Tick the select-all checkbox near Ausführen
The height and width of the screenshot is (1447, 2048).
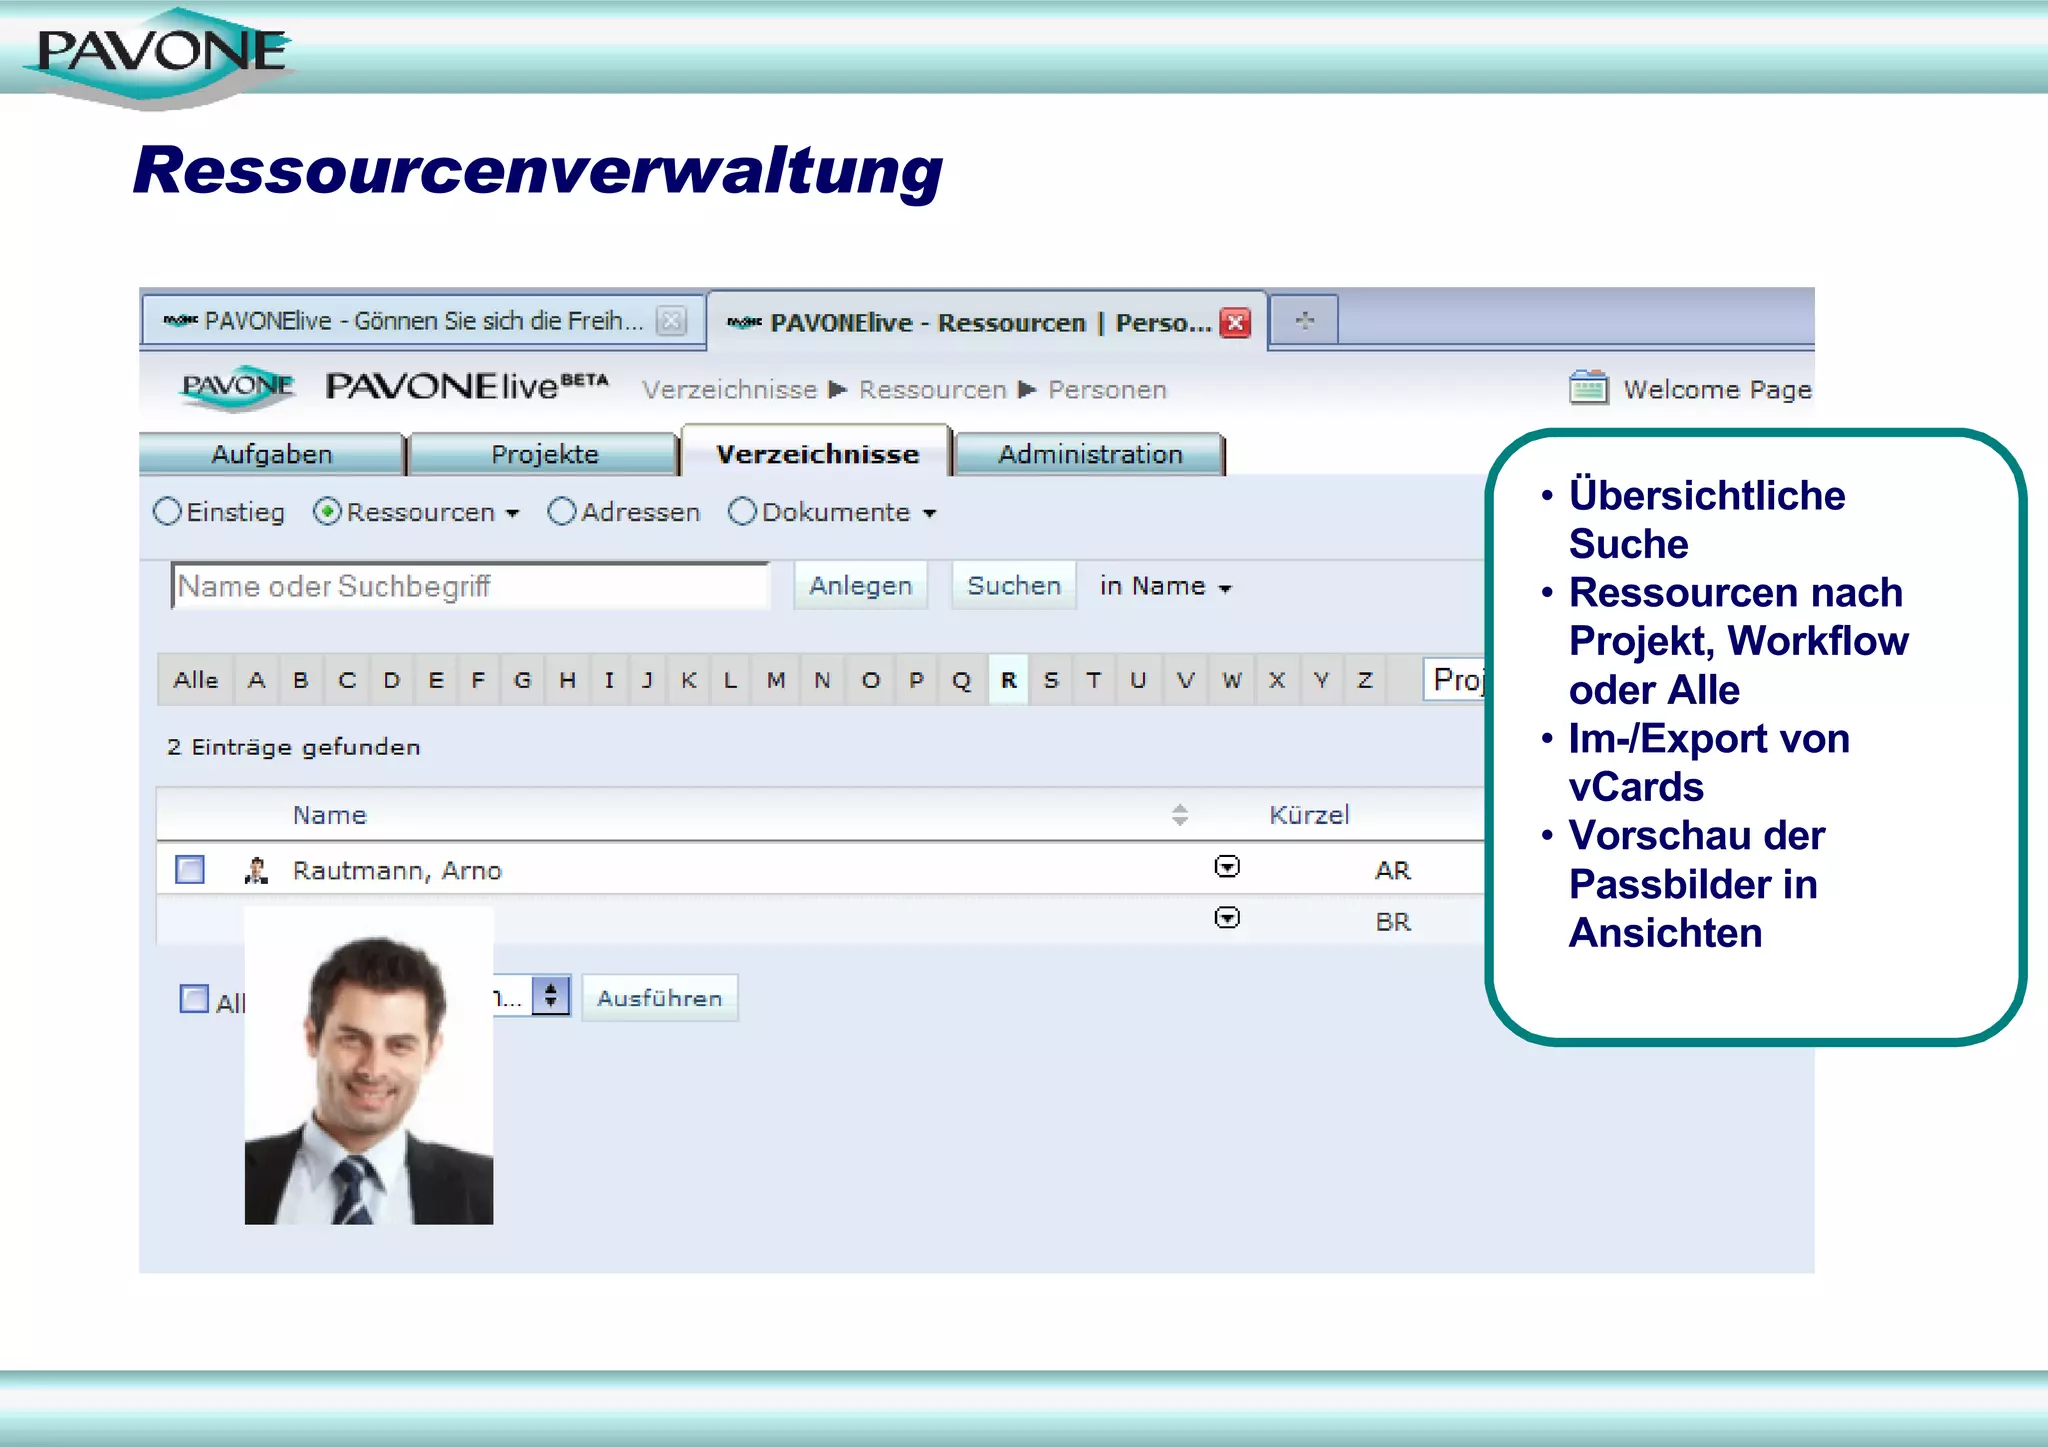click(x=194, y=999)
